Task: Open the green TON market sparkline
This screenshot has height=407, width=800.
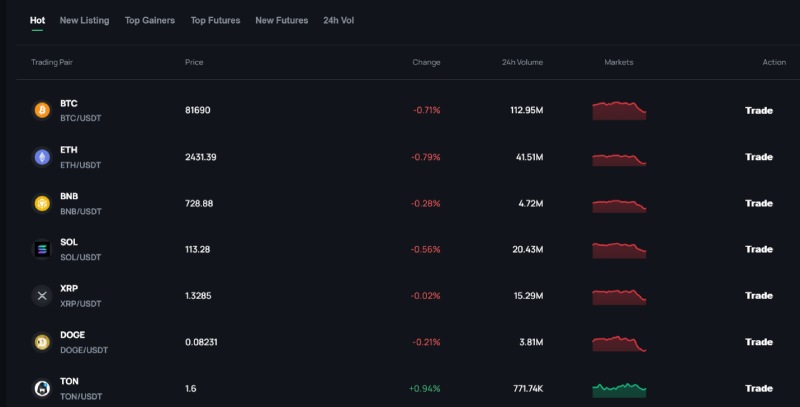Action: [619, 390]
